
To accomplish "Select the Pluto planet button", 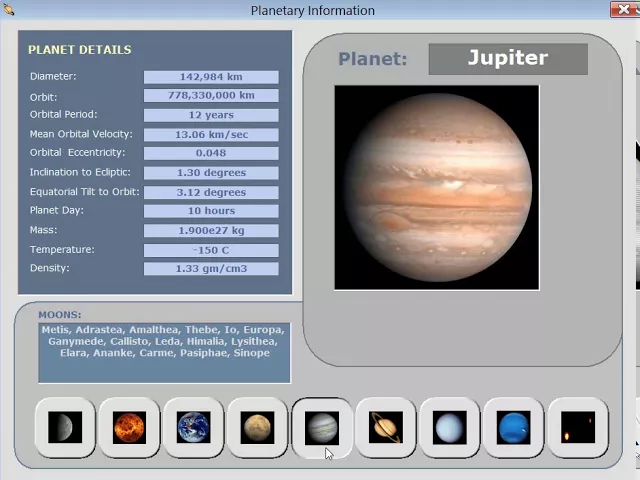I will (x=578, y=427).
